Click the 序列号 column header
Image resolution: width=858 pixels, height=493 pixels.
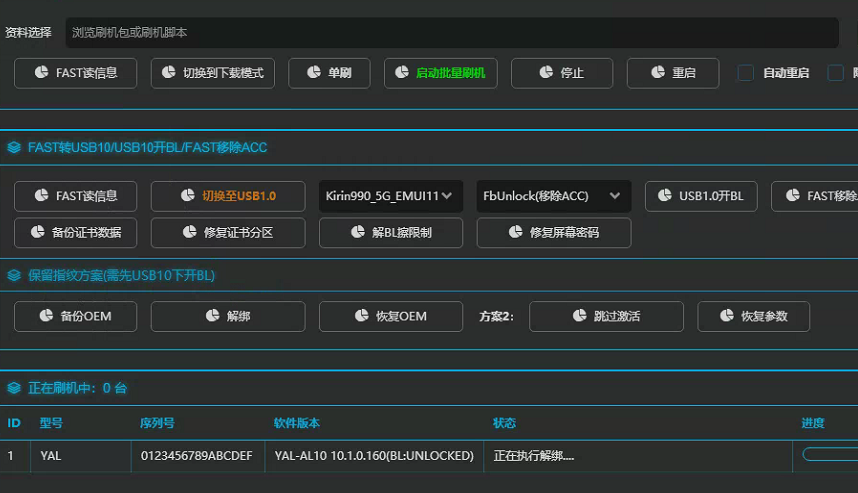coord(157,424)
